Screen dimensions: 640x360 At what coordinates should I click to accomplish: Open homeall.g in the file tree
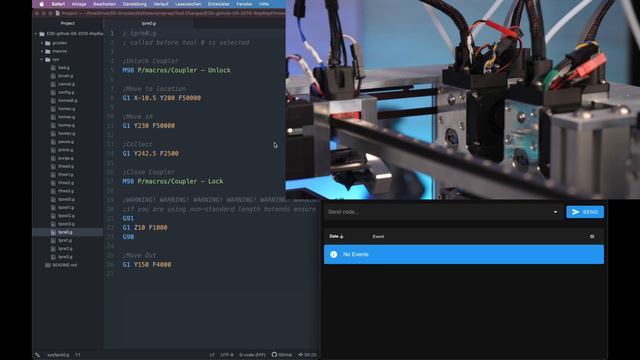[x=67, y=100]
